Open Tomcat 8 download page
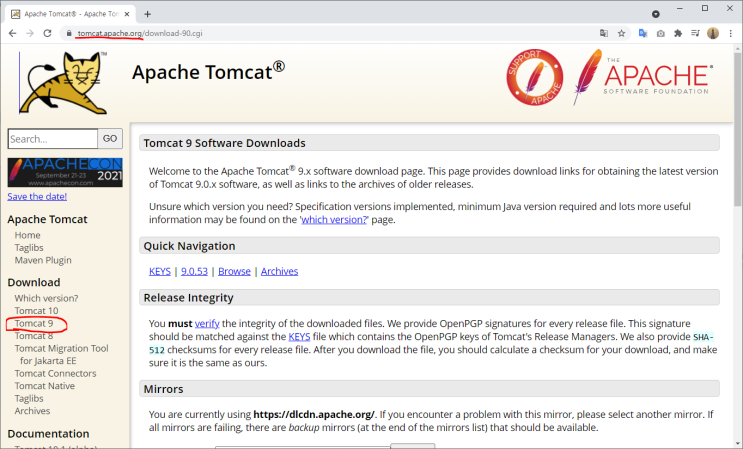Screen dimensions: 743x449 pos(34,336)
